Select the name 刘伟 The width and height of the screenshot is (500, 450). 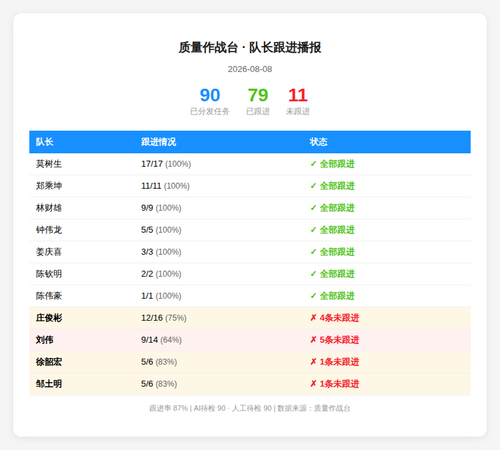click(x=45, y=340)
